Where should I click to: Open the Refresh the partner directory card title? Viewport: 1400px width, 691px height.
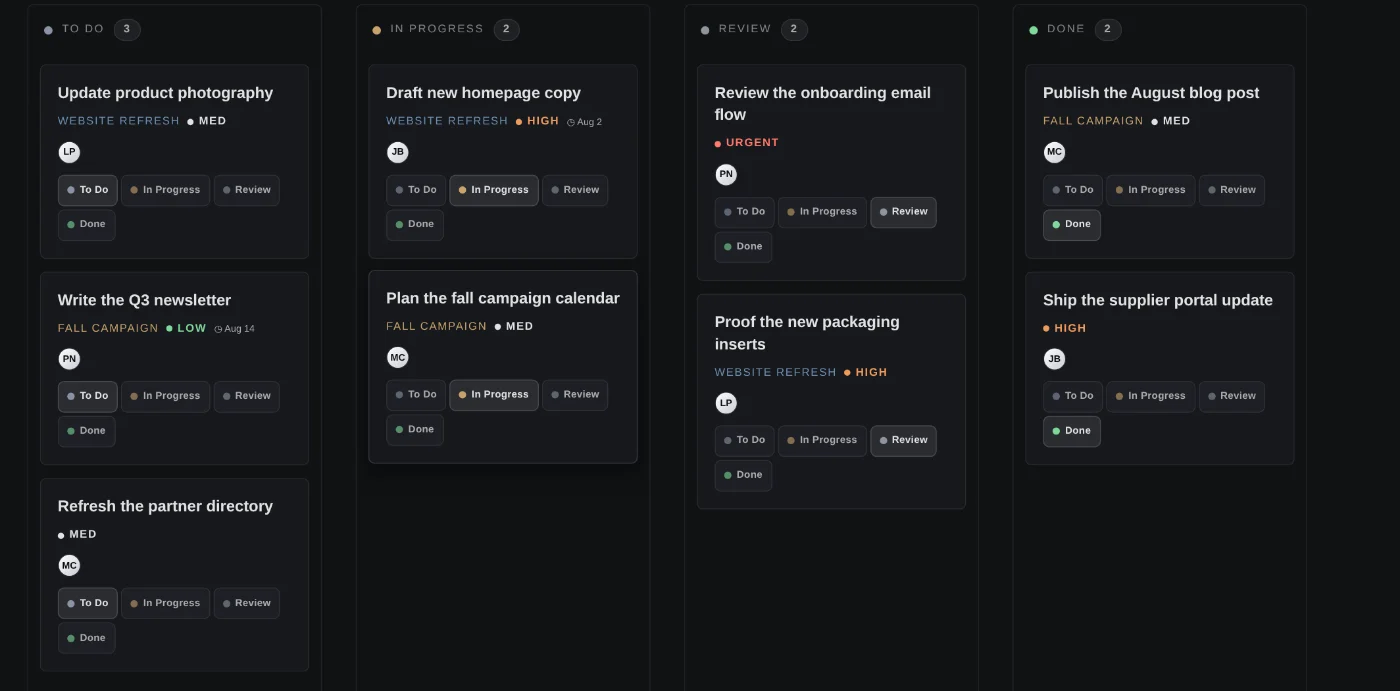[x=165, y=506]
